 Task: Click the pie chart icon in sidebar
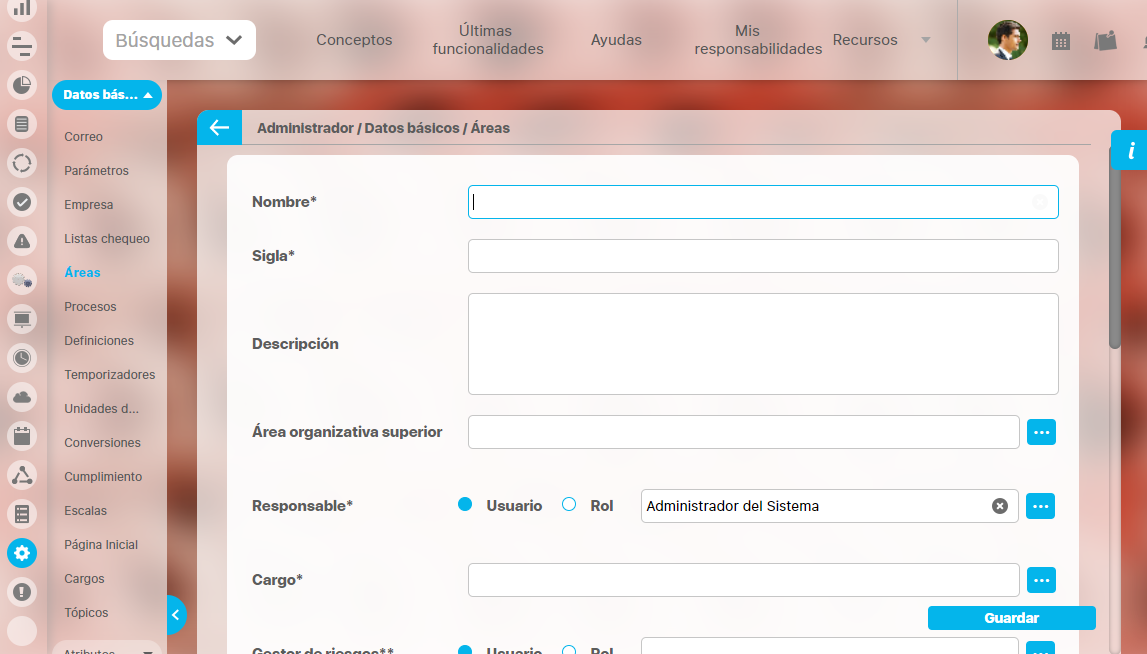click(22, 84)
